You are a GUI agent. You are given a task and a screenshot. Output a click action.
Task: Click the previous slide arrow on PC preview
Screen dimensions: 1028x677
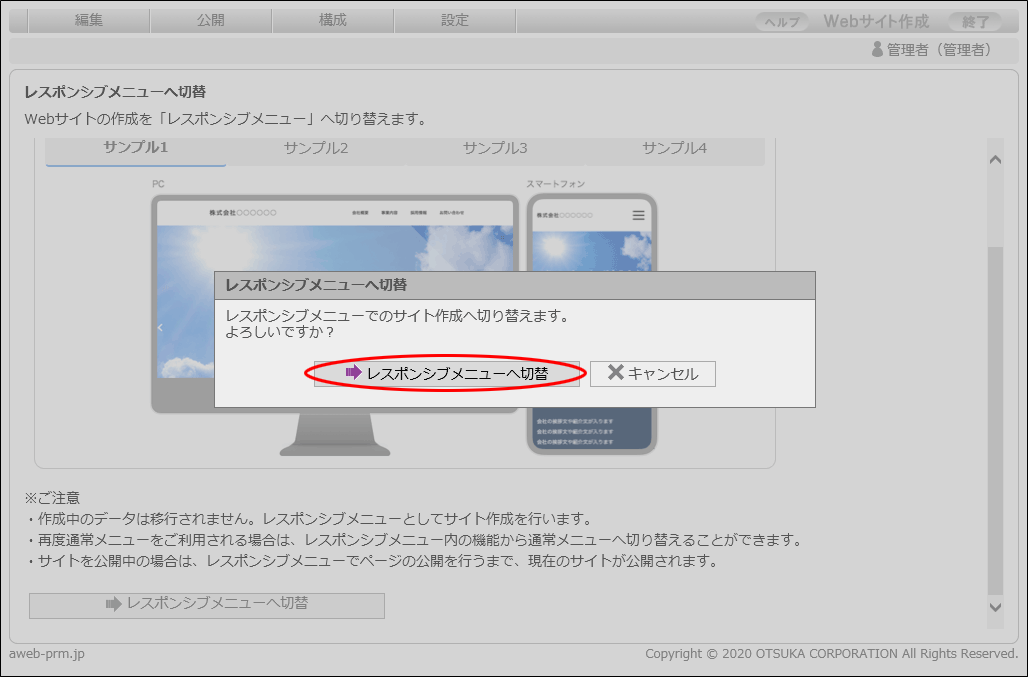(160, 328)
